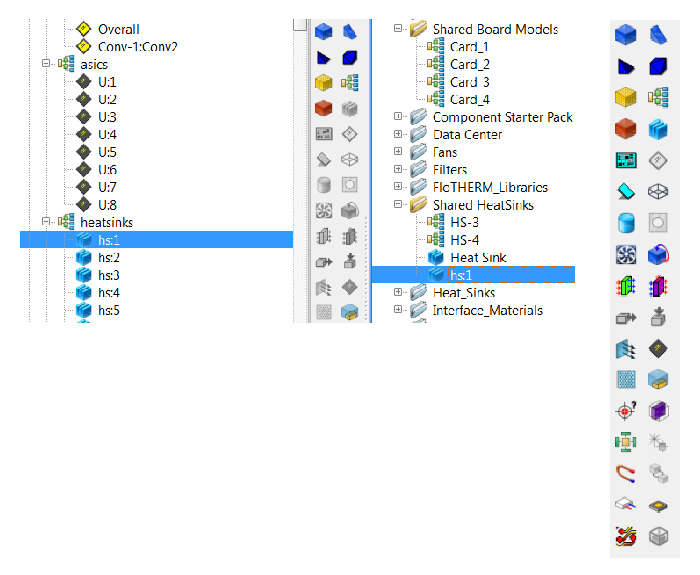Create a wireframe Enclosure from enlarged palette

coord(658,192)
